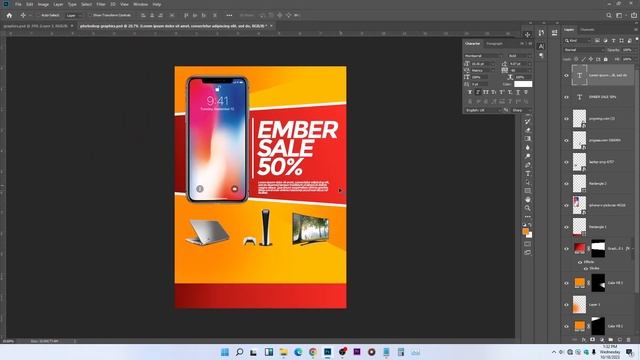Image resolution: width=640 pixels, height=360 pixels.
Task: Switch to the Channels tab
Action: [x=587, y=30]
